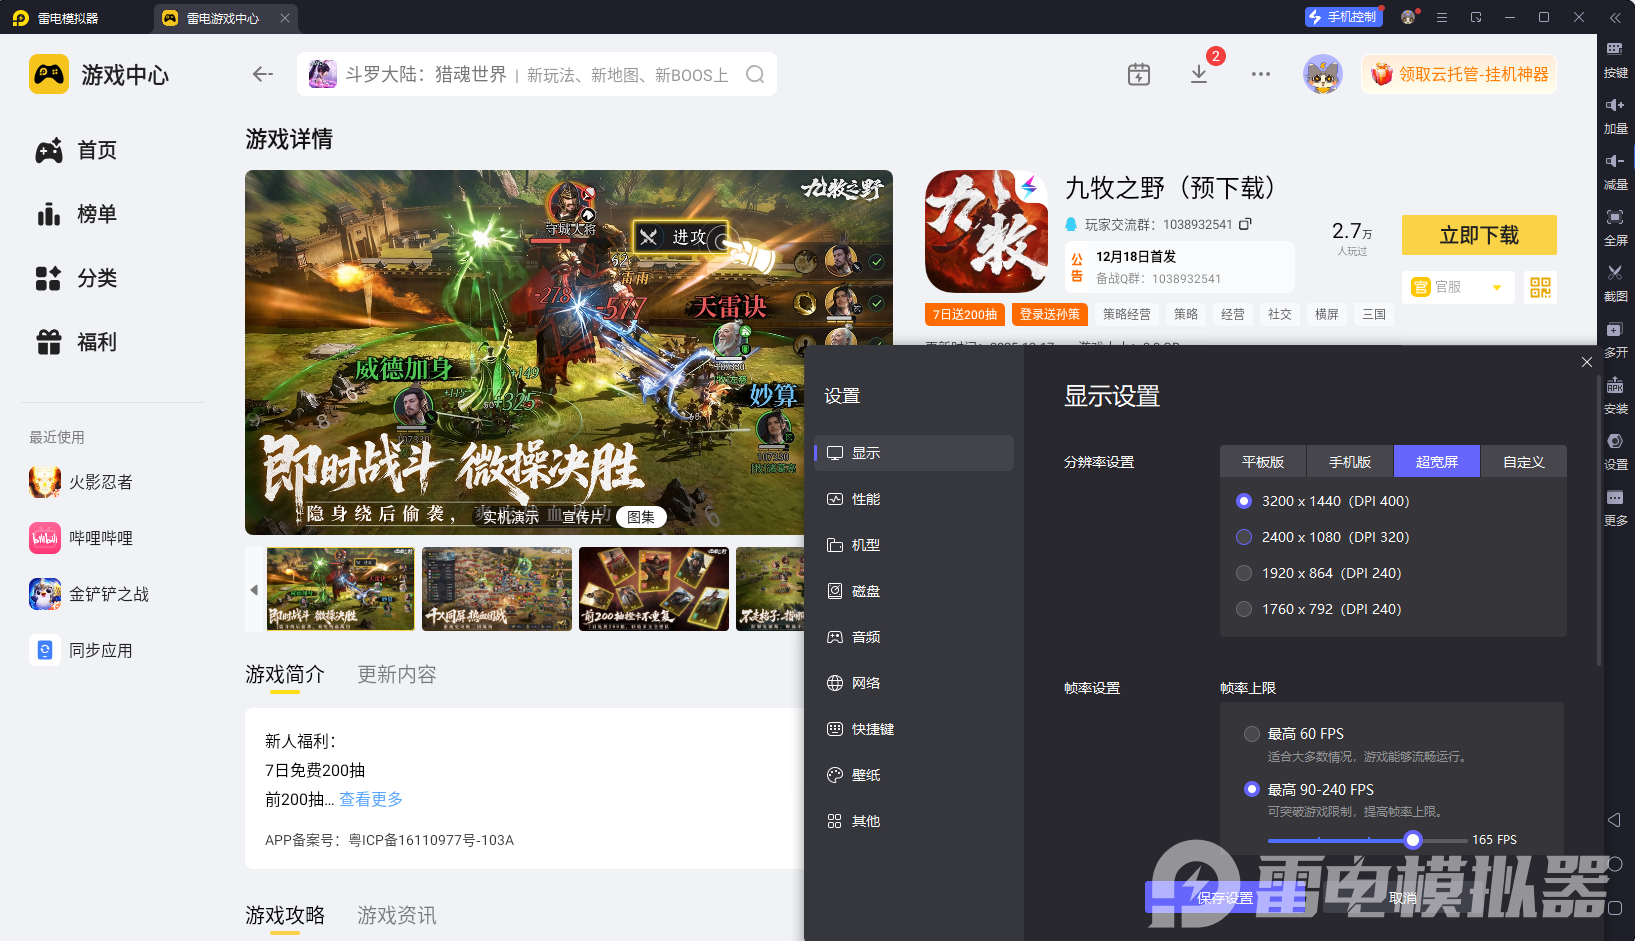The width and height of the screenshot is (1635, 941).
Task: Click the back arrow icon
Action: pos(263,74)
